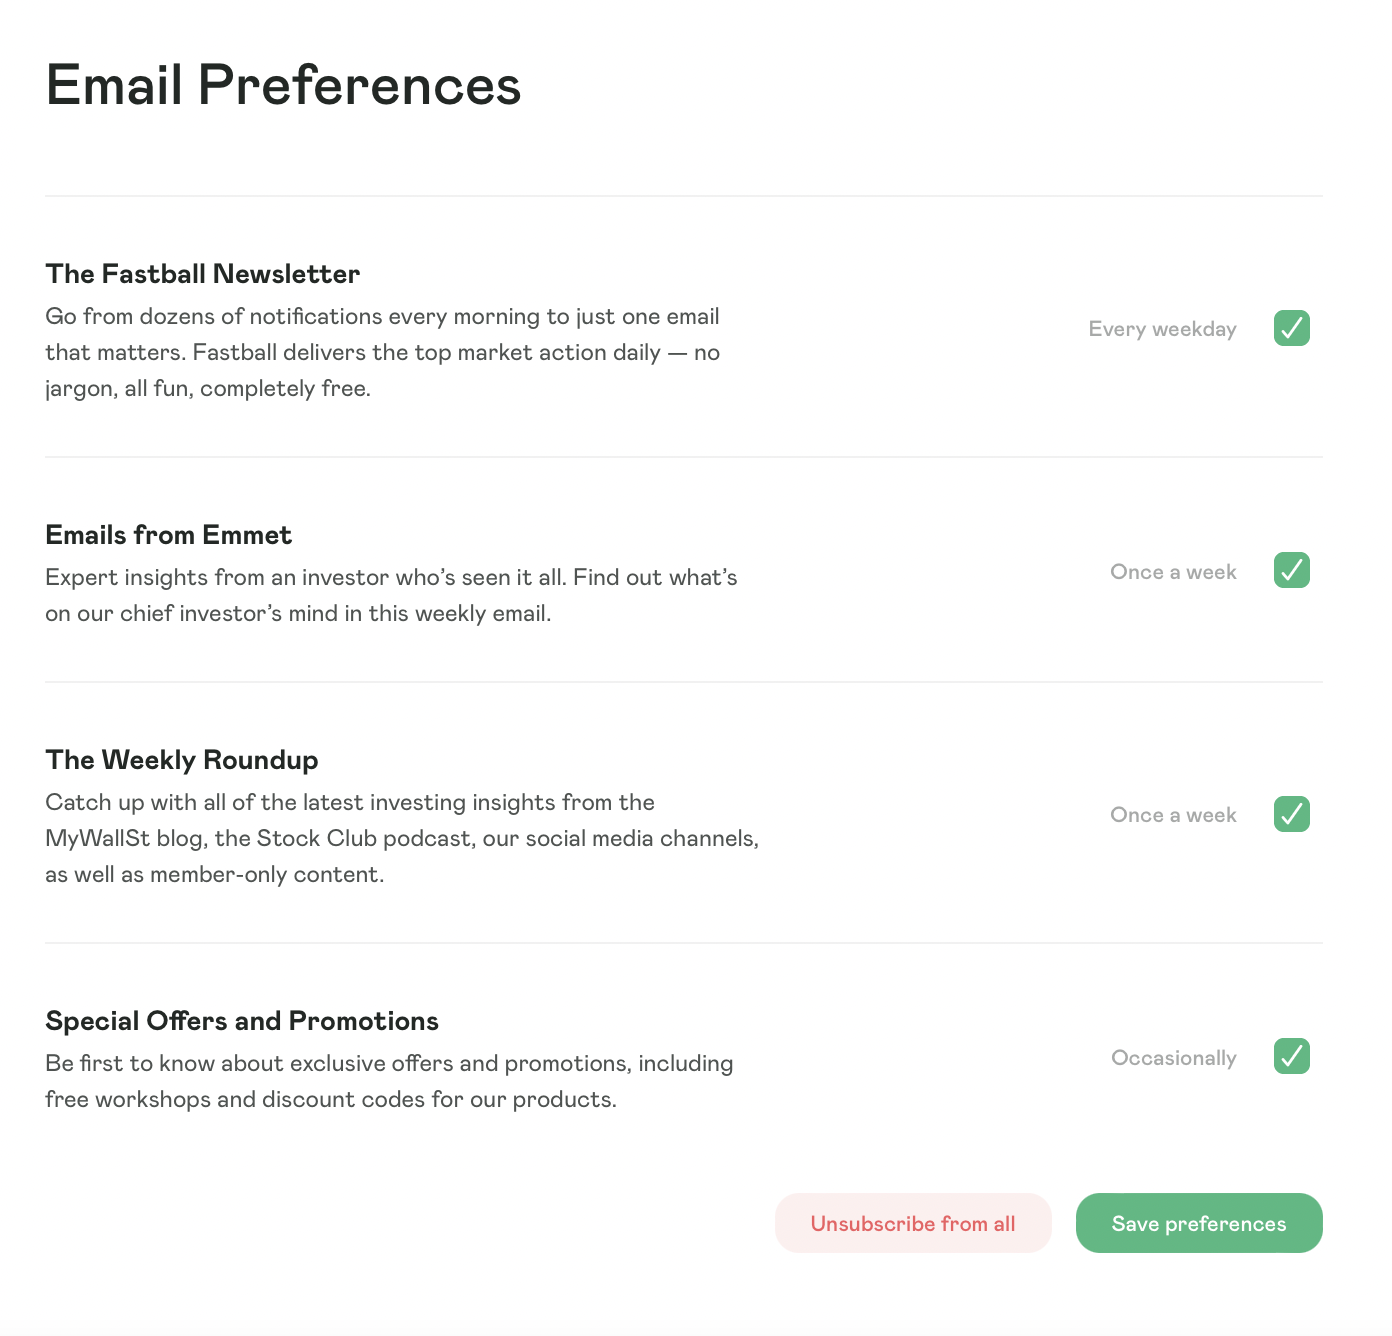Click the Occasionally frequency label

click(x=1173, y=1058)
